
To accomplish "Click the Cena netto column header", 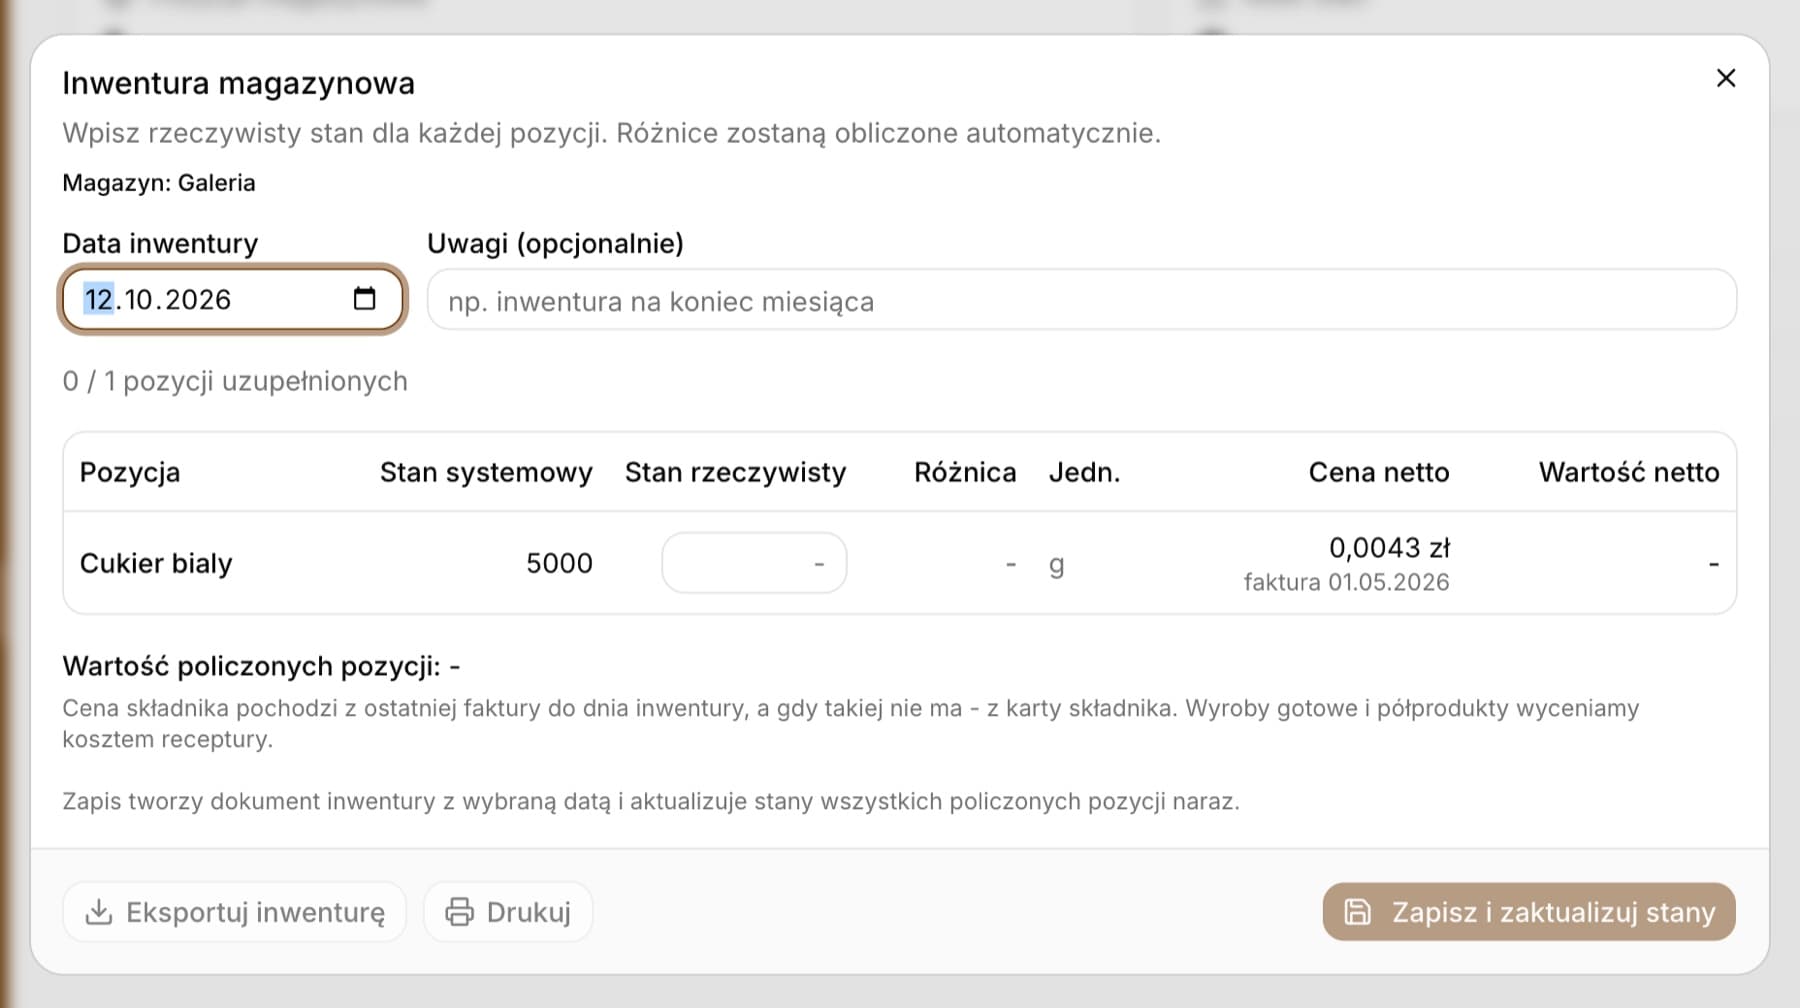I will [x=1379, y=472].
